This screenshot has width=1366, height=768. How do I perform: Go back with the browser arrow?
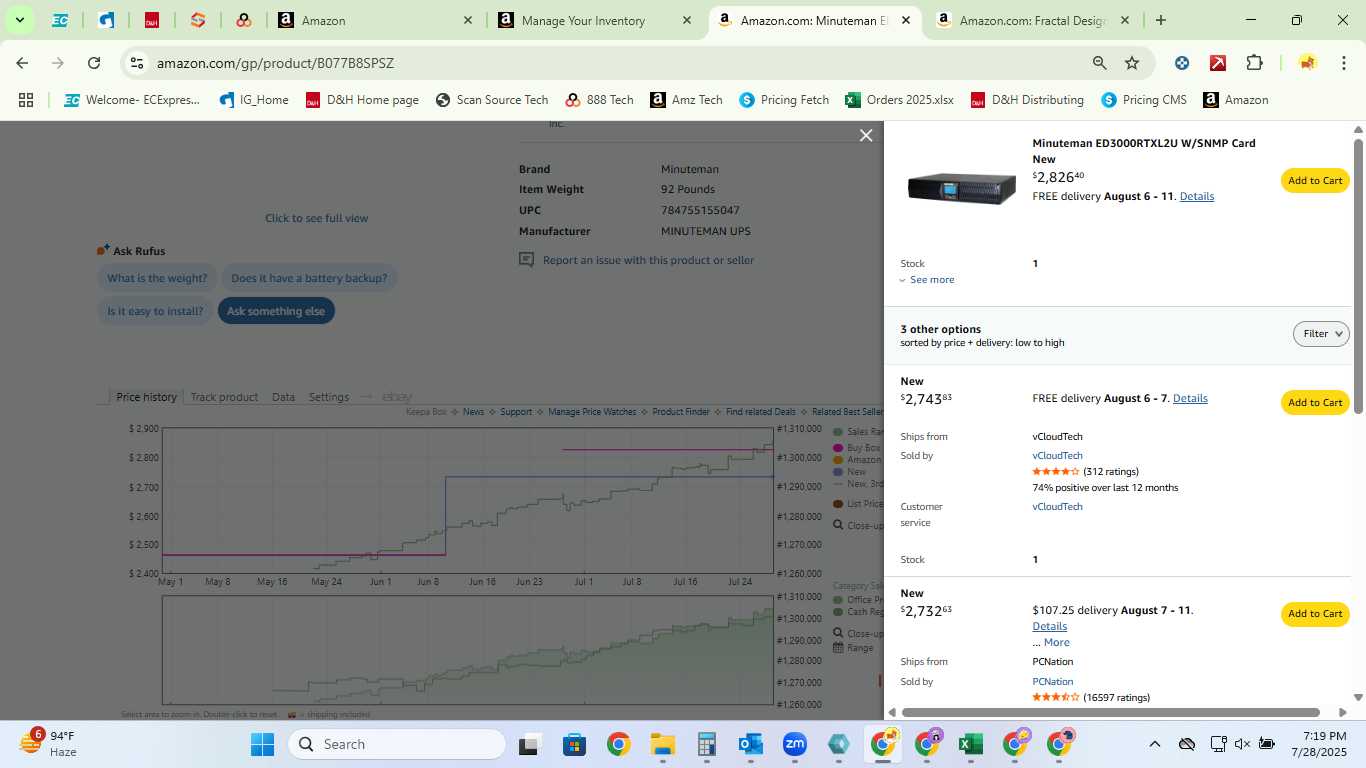click(x=22, y=63)
